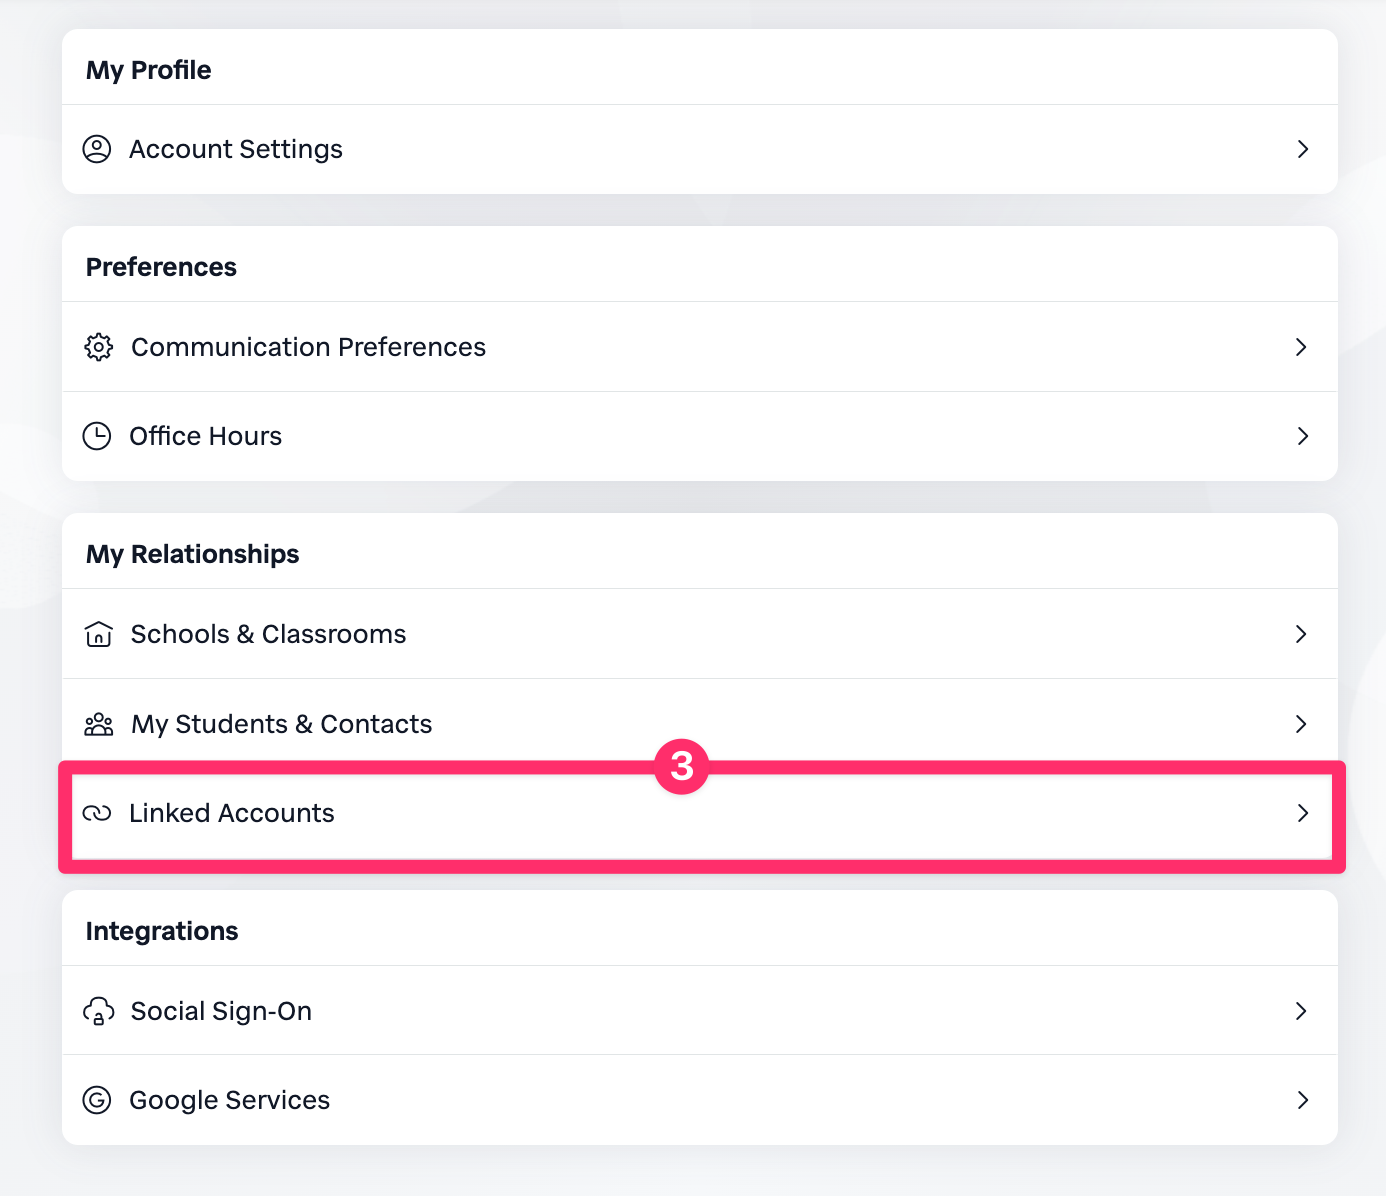Open Communication Preferences using its right chevron
1386x1196 pixels.
(1301, 347)
